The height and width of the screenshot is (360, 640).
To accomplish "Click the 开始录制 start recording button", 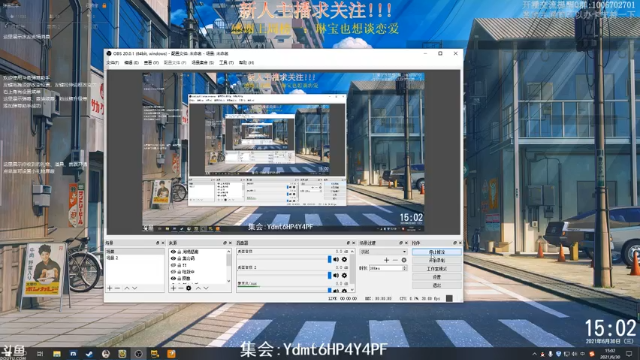I will [x=437, y=260].
